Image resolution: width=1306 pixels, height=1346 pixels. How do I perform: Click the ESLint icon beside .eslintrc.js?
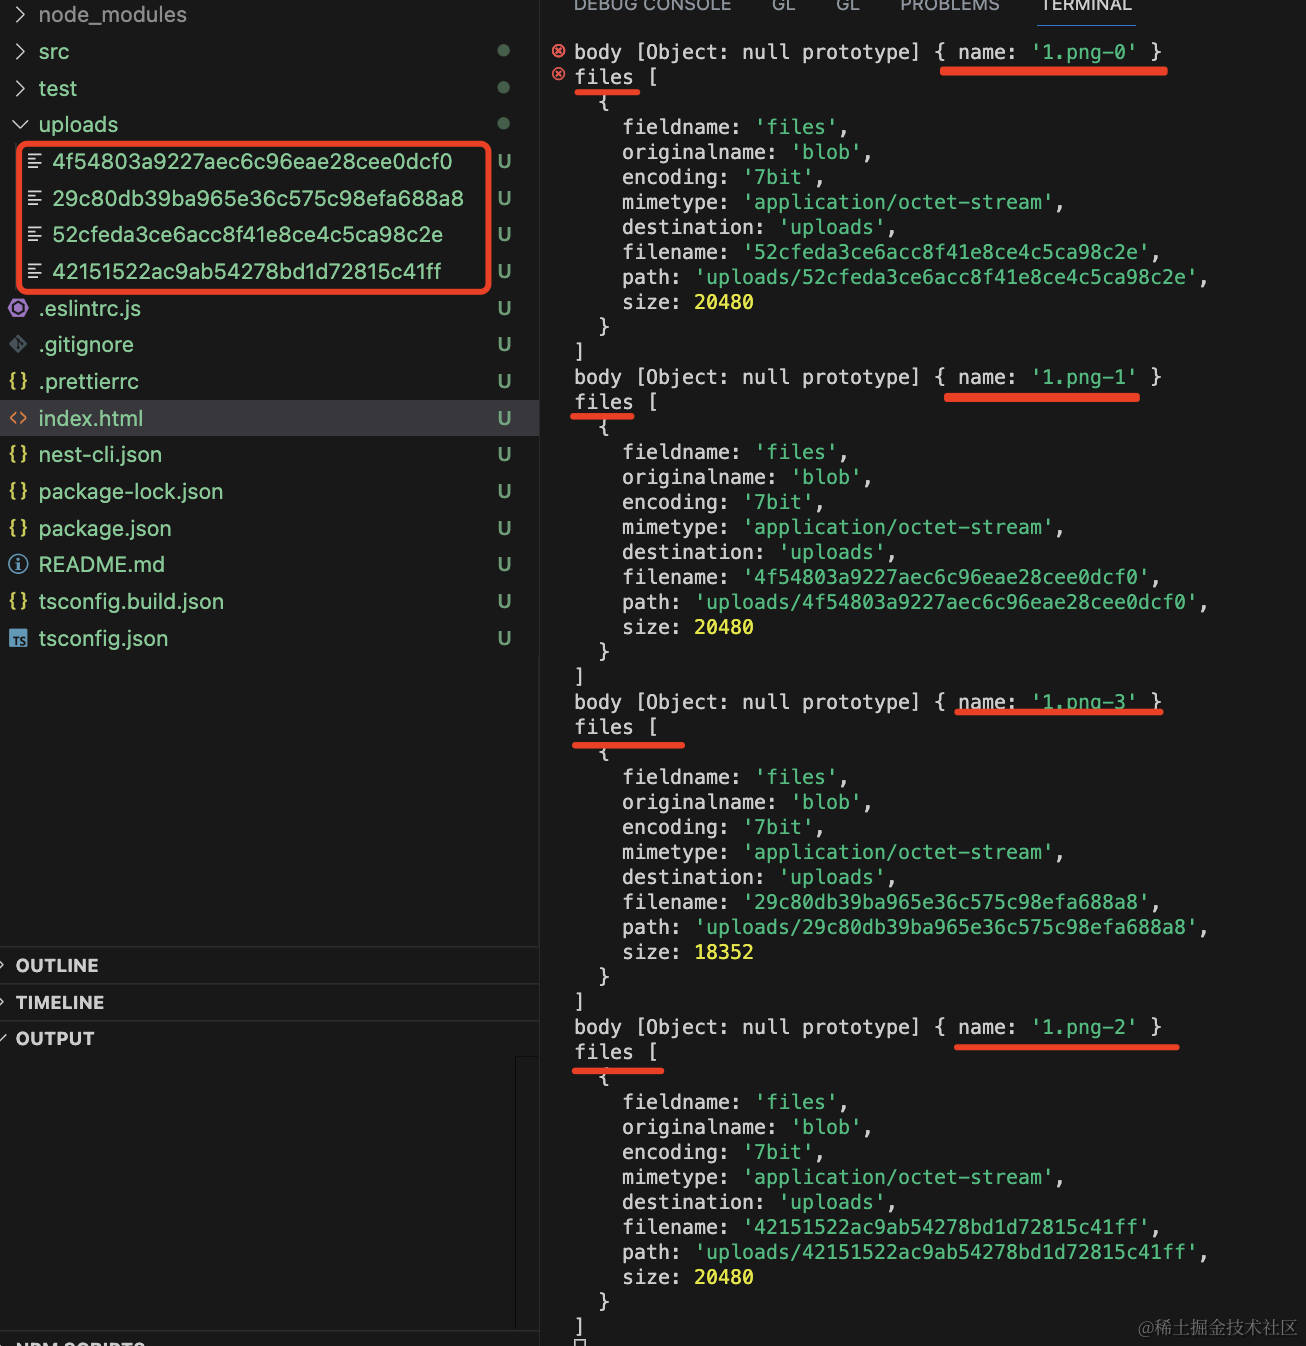point(18,308)
